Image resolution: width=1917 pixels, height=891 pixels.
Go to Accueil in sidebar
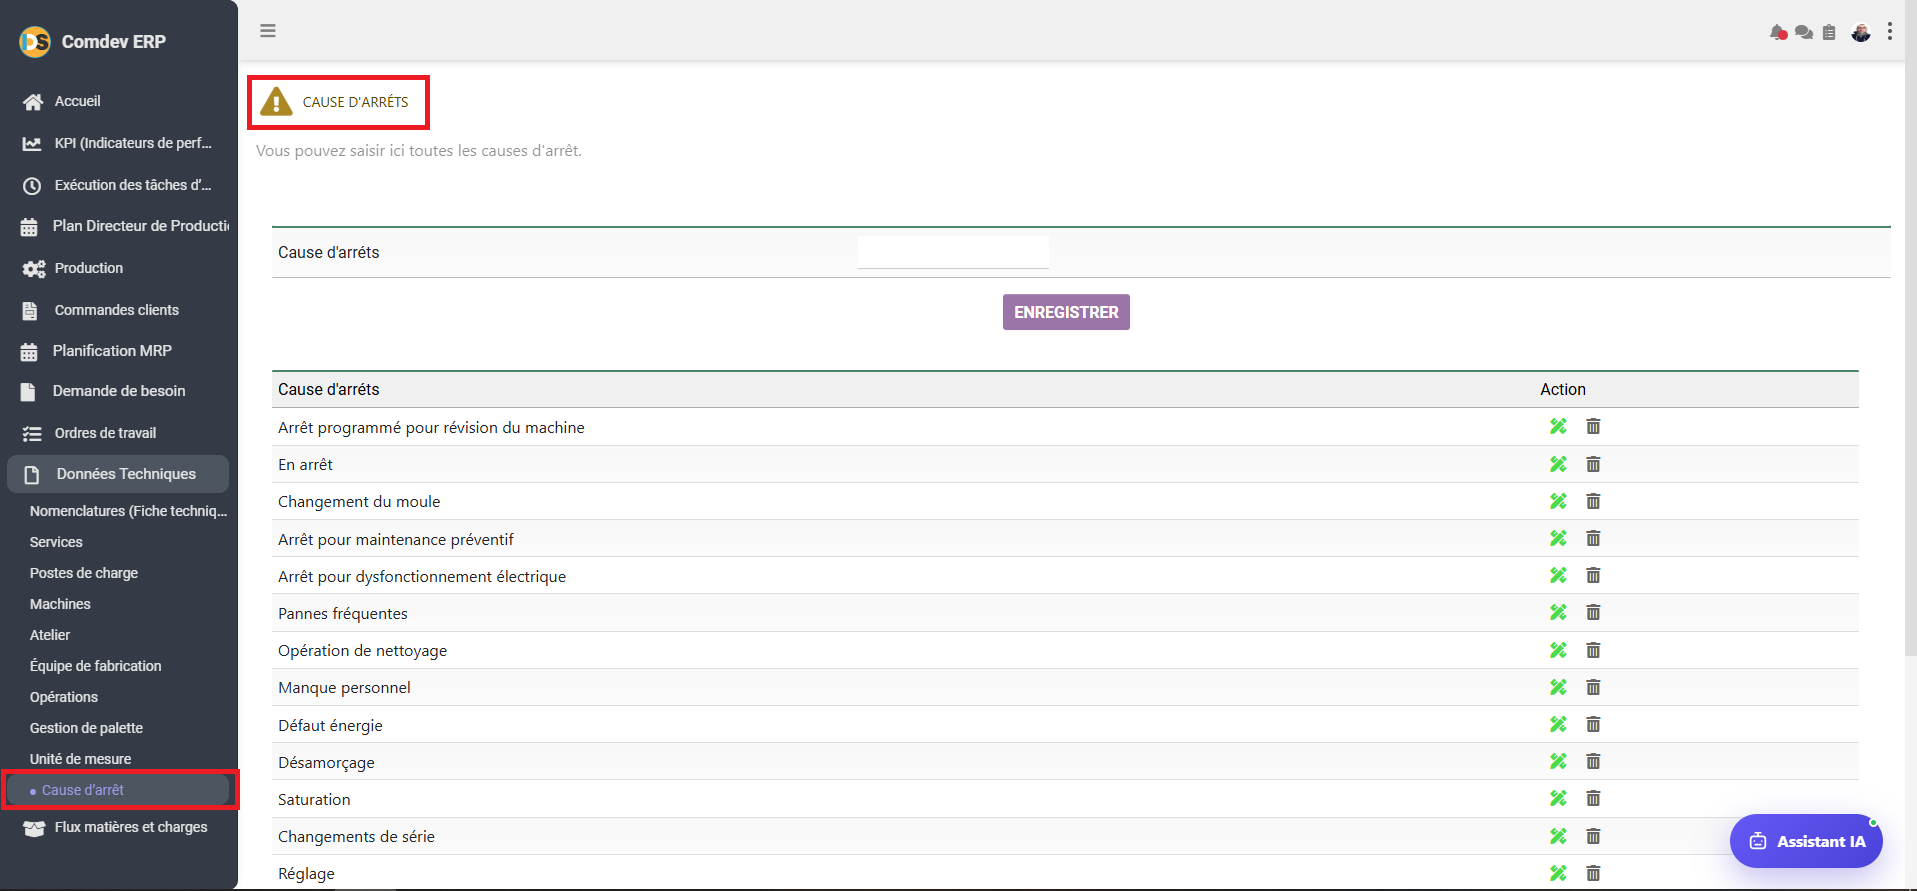(x=77, y=101)
